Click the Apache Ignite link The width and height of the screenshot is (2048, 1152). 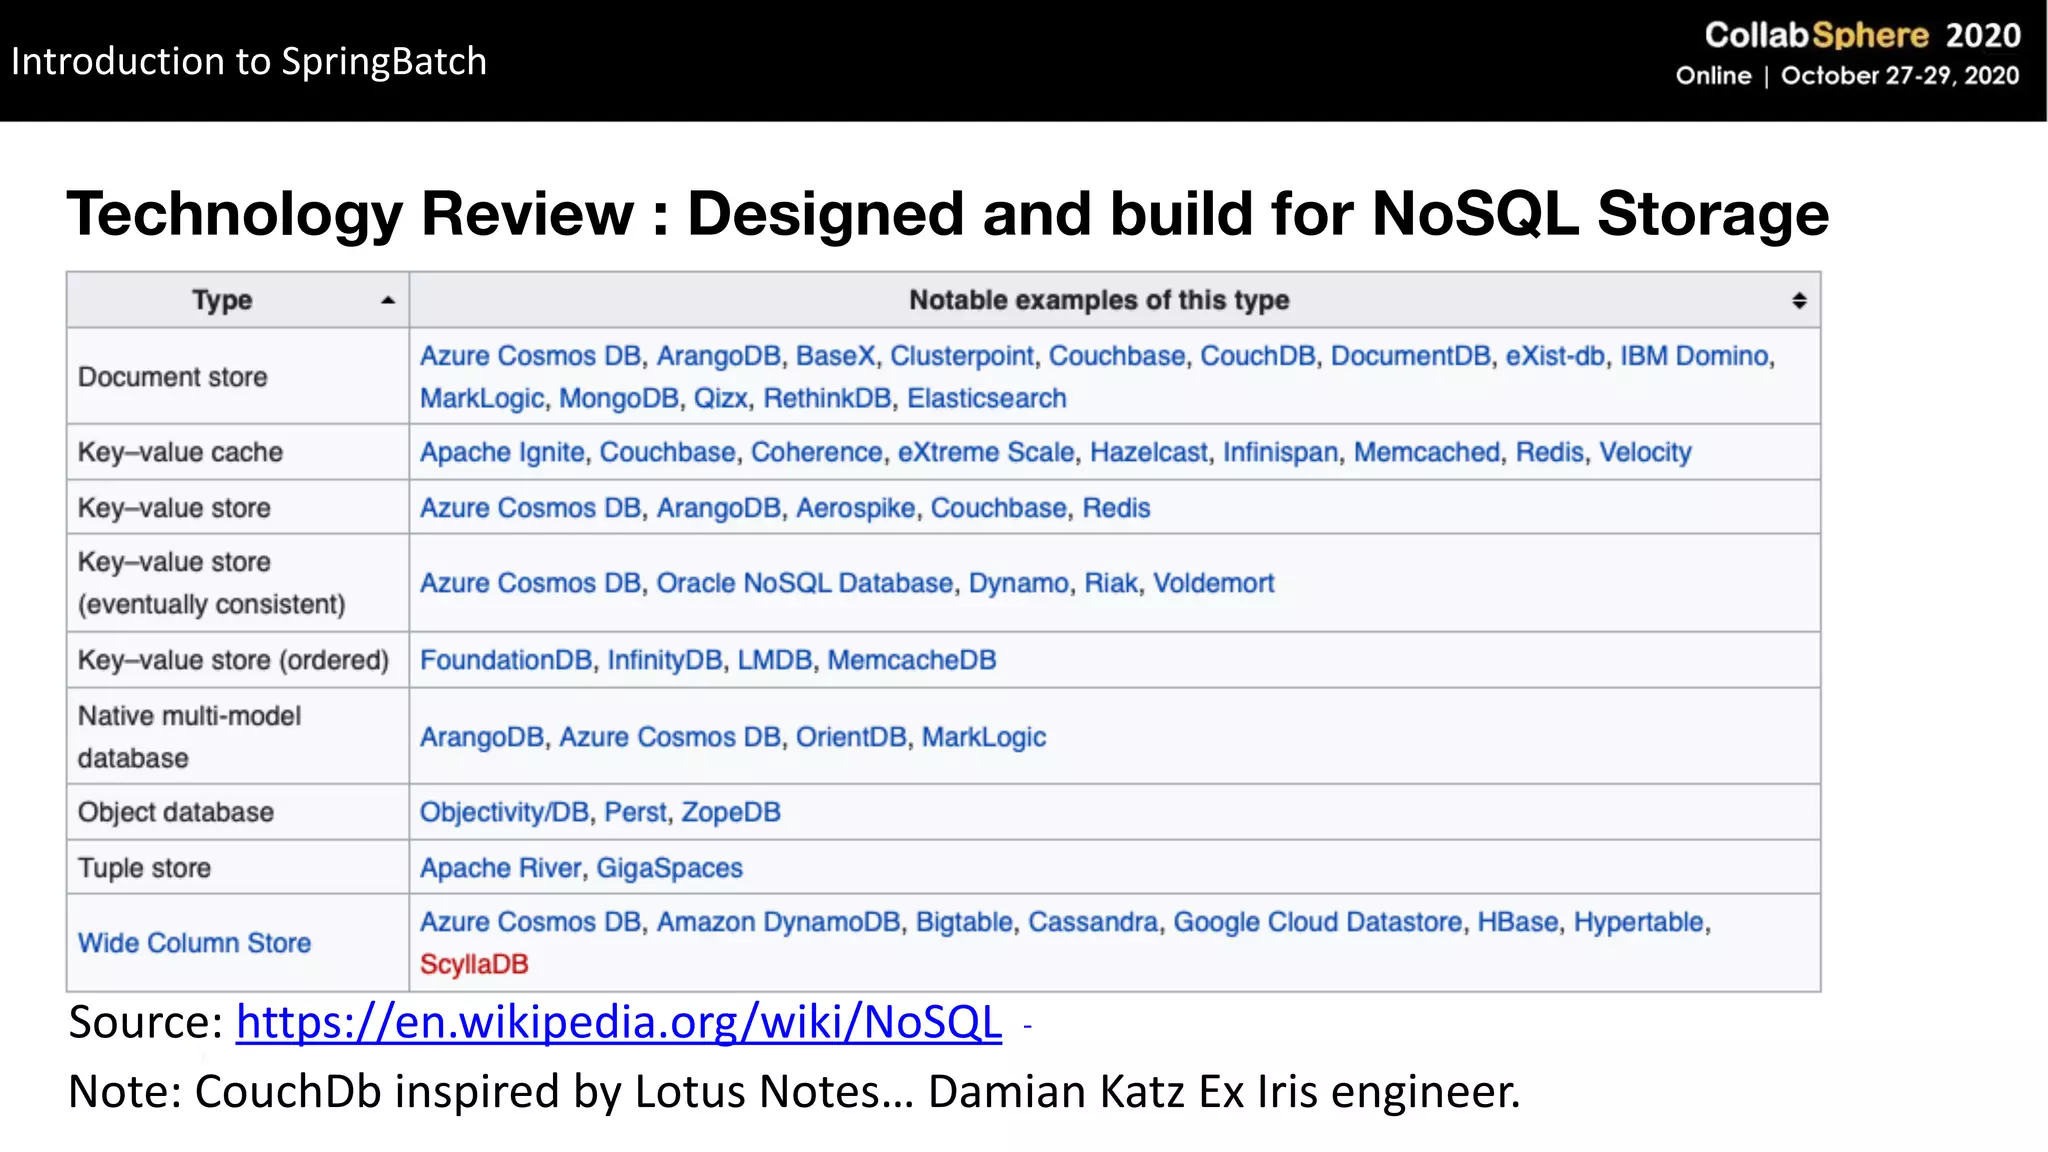(x=502, y=452)
